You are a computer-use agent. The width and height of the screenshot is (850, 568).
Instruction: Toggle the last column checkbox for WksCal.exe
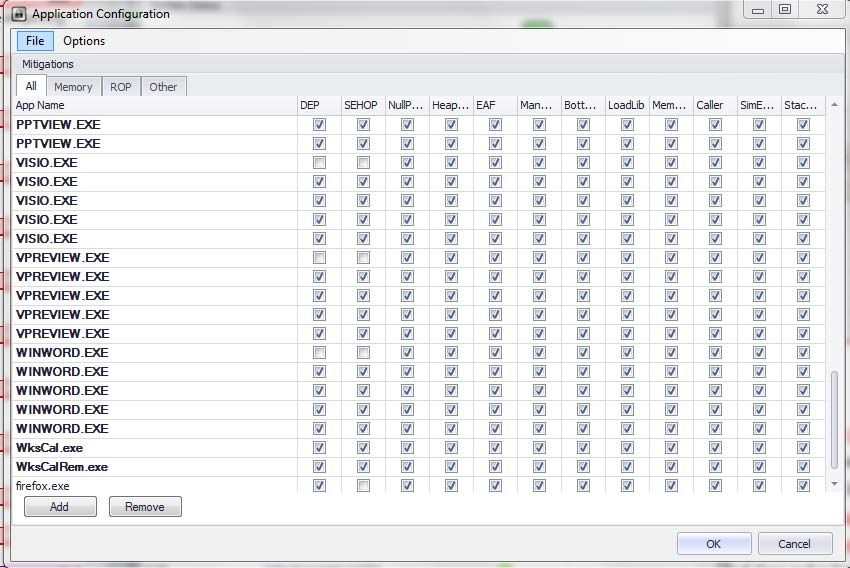pyautogui.click(x=803, y=448)
